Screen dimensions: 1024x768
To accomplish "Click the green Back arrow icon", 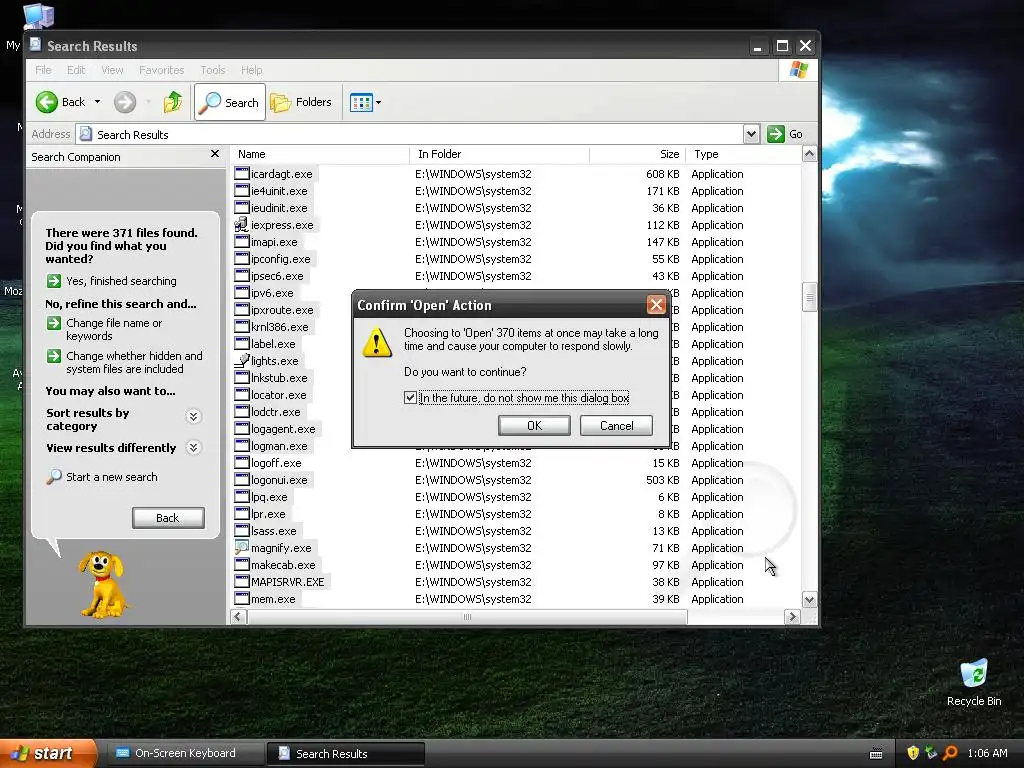I will click(x=46, y=102).
